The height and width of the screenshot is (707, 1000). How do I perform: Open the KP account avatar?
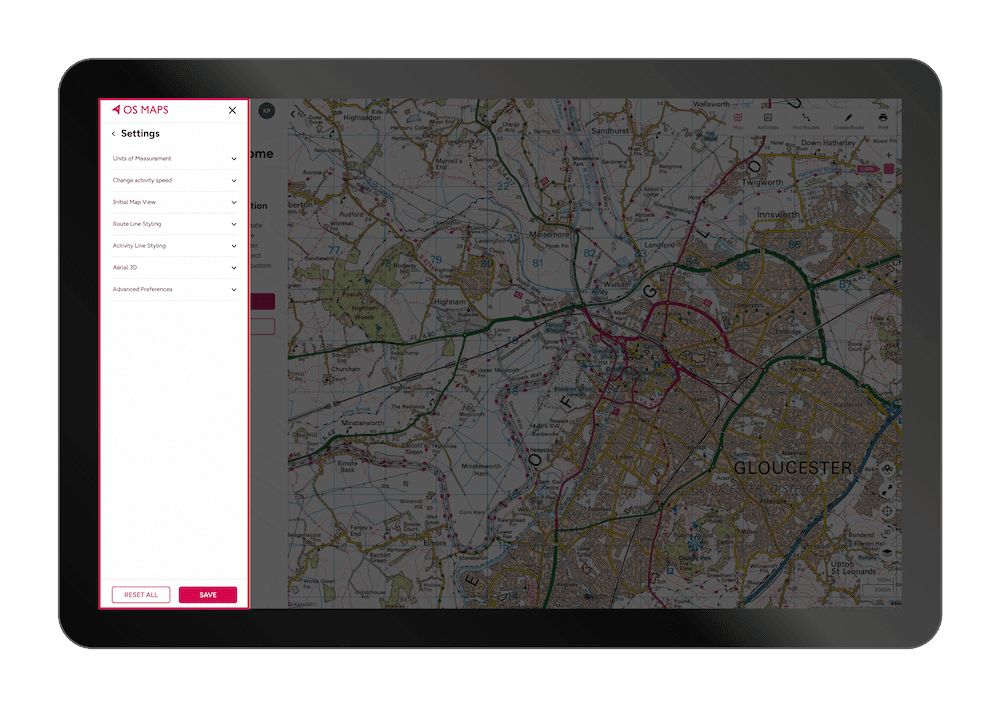coord(266,111)
